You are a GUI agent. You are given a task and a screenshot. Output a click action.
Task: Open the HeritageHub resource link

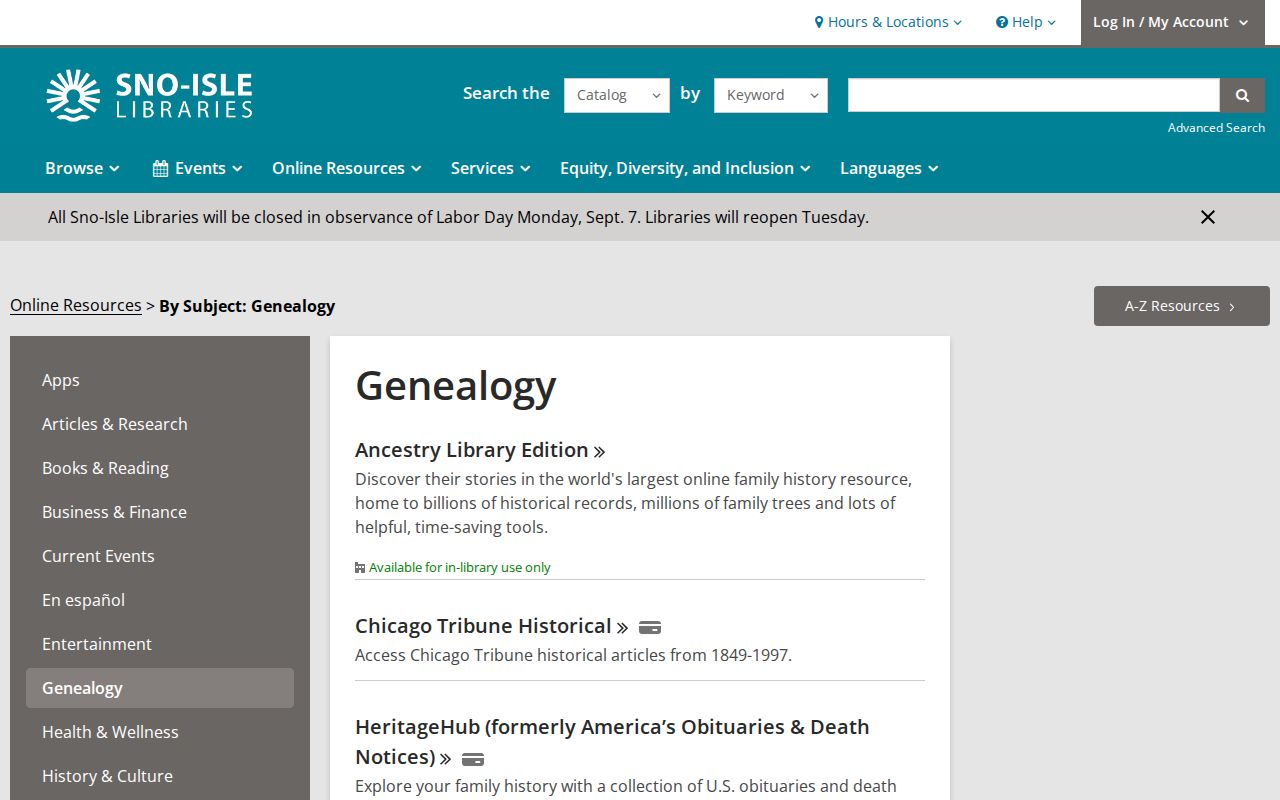pos(612,742)
